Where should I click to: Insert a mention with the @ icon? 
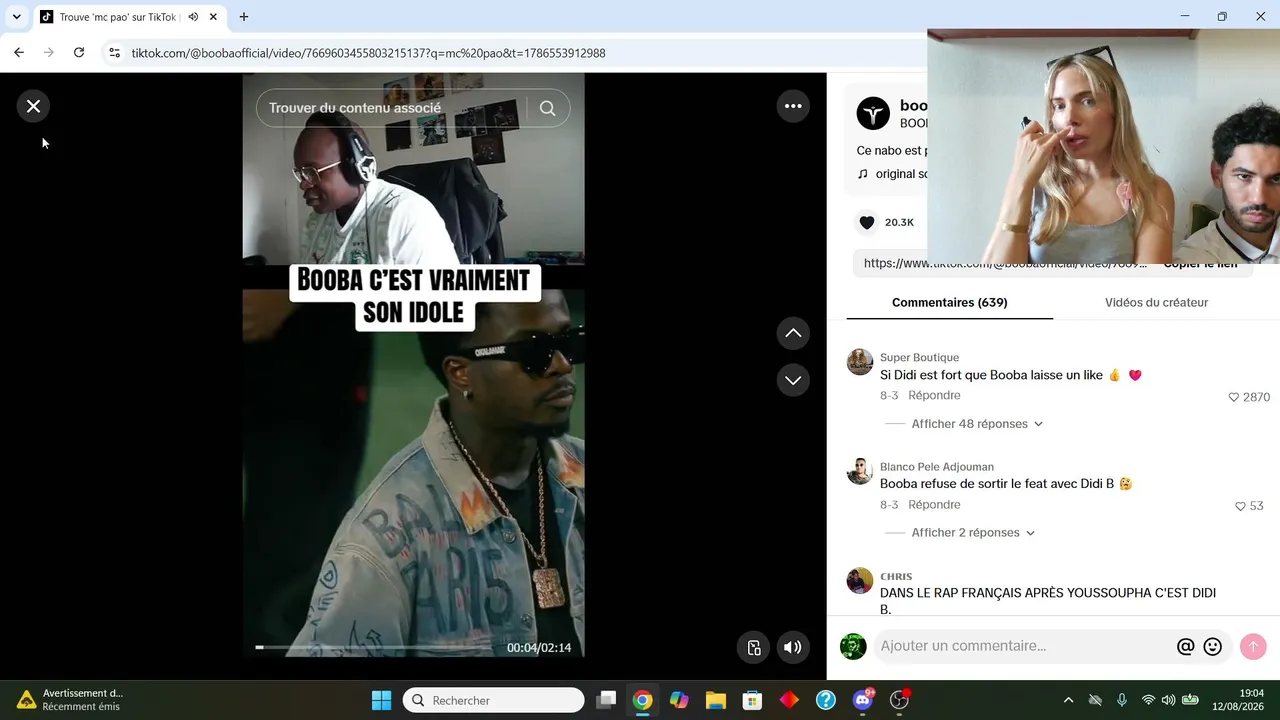click(x=1186, y=647)
